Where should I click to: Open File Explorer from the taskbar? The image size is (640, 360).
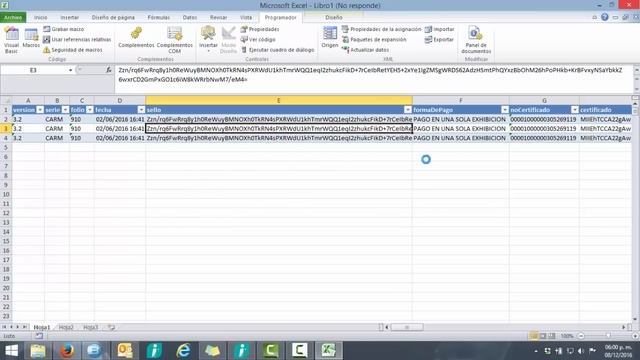click(x=38, y=351)
